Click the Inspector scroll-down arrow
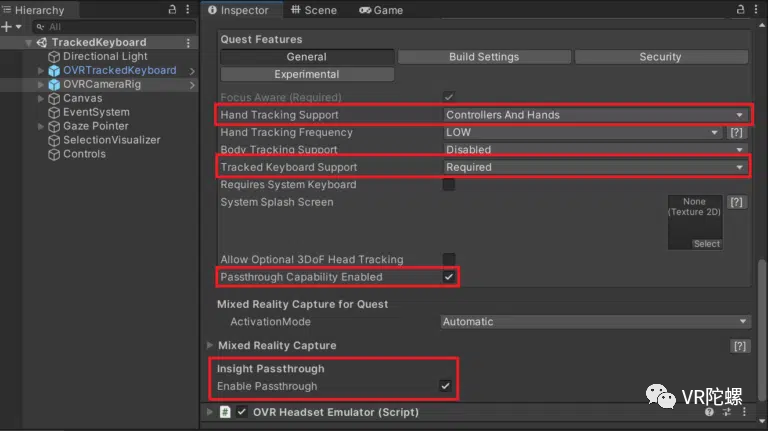 762,421
